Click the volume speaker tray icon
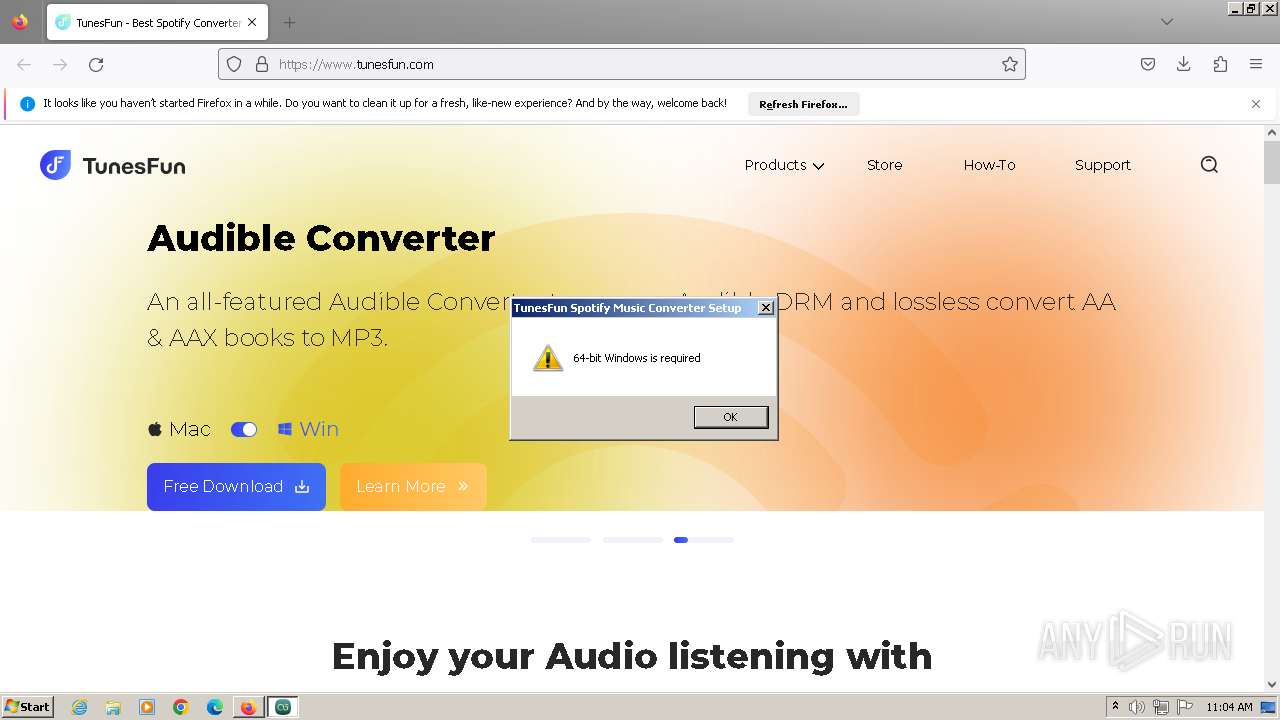This screenshot has height=720, width=1280. click(x=1137, y=707)
